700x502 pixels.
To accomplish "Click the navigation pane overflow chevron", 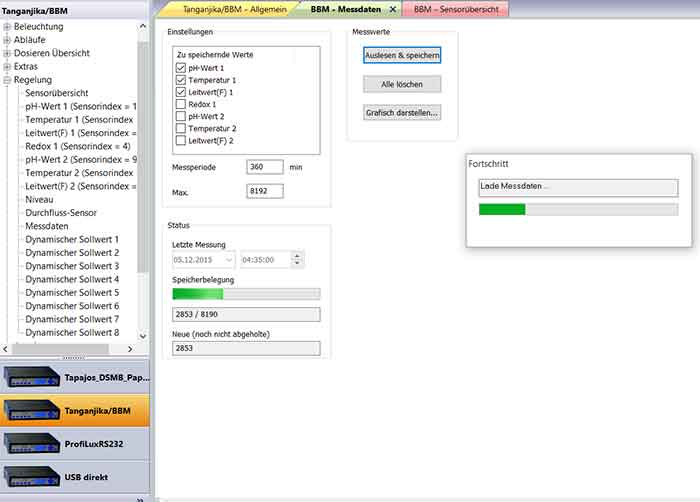I will point(139,497).
